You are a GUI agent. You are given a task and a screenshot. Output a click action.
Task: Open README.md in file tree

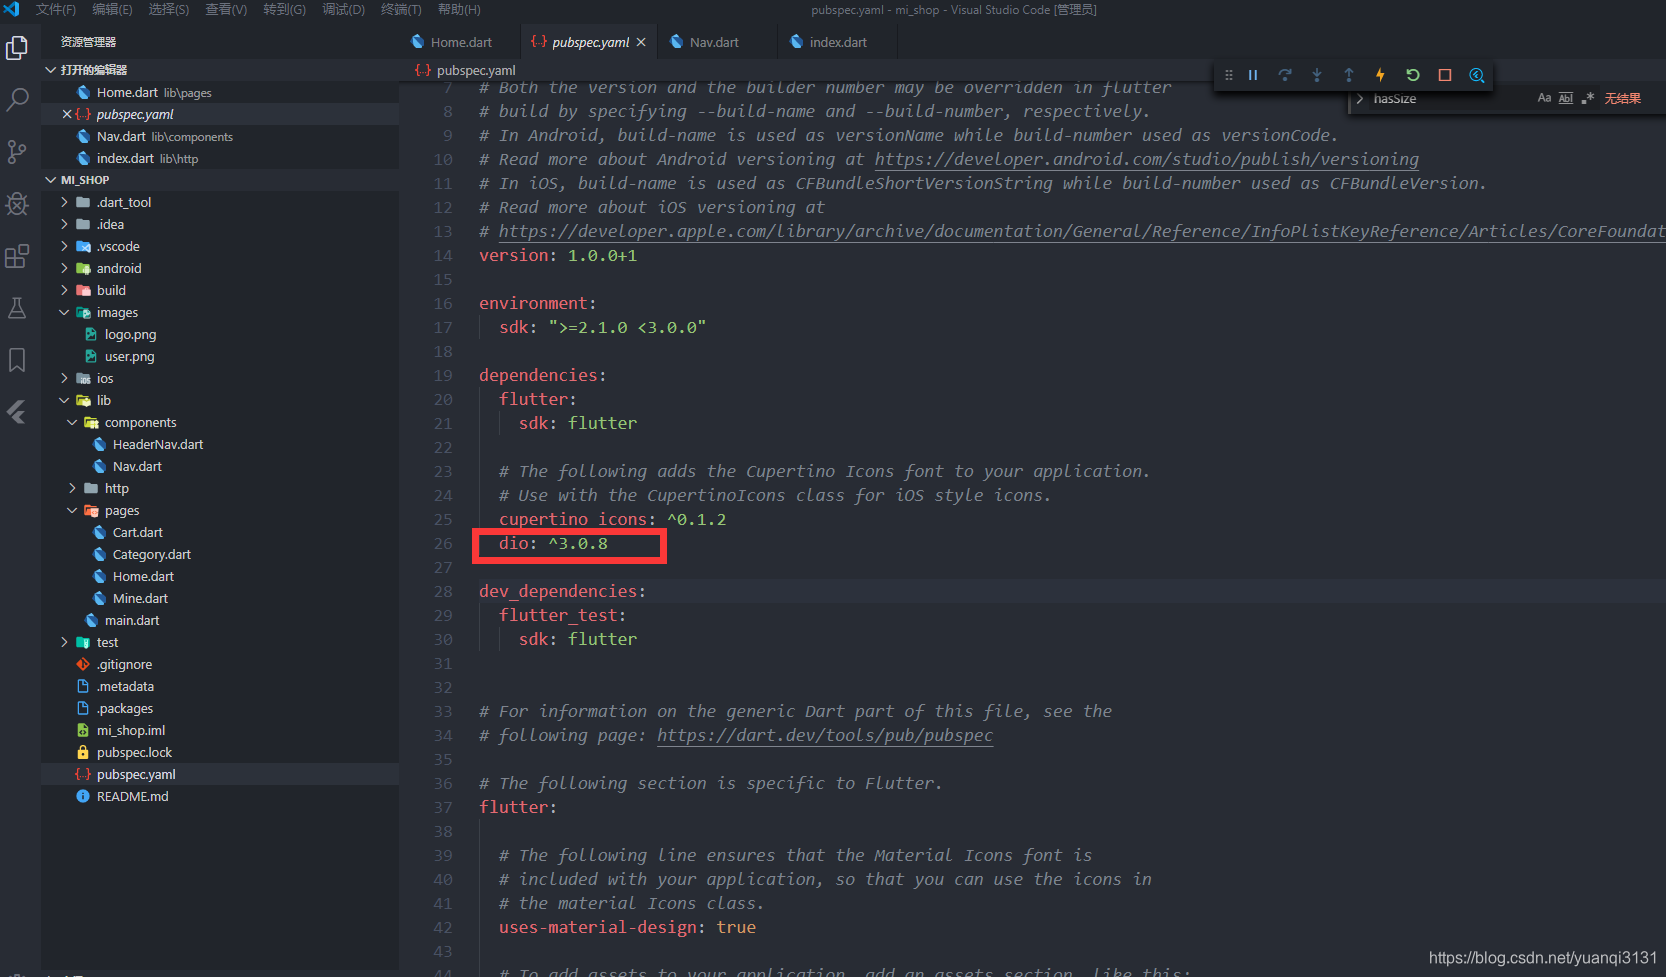coord(132,796)
